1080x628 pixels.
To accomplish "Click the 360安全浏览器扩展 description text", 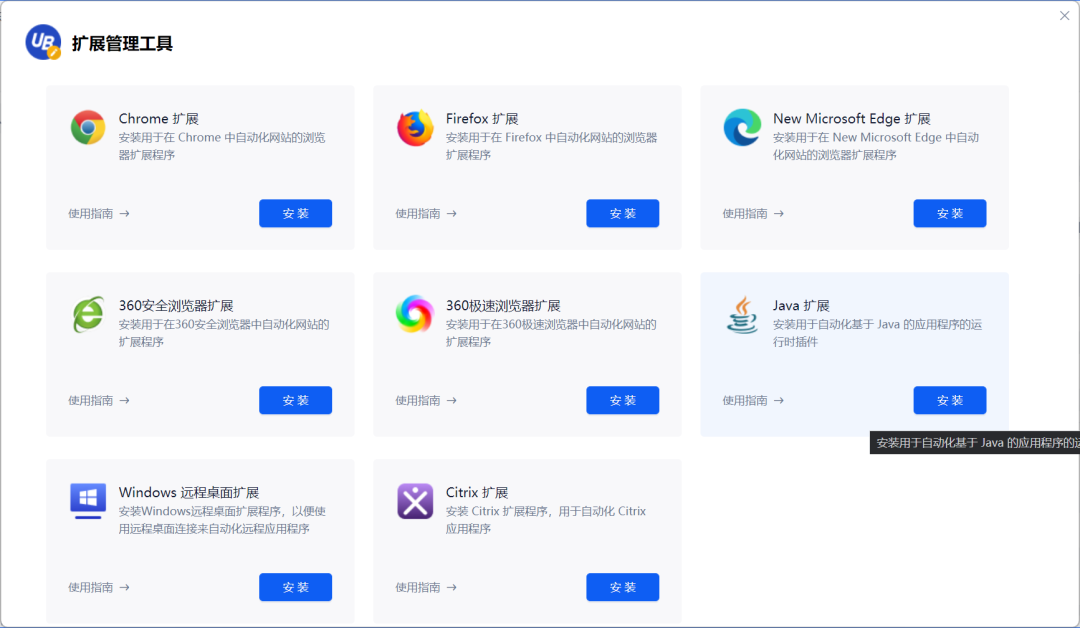I will pos(223,333).
